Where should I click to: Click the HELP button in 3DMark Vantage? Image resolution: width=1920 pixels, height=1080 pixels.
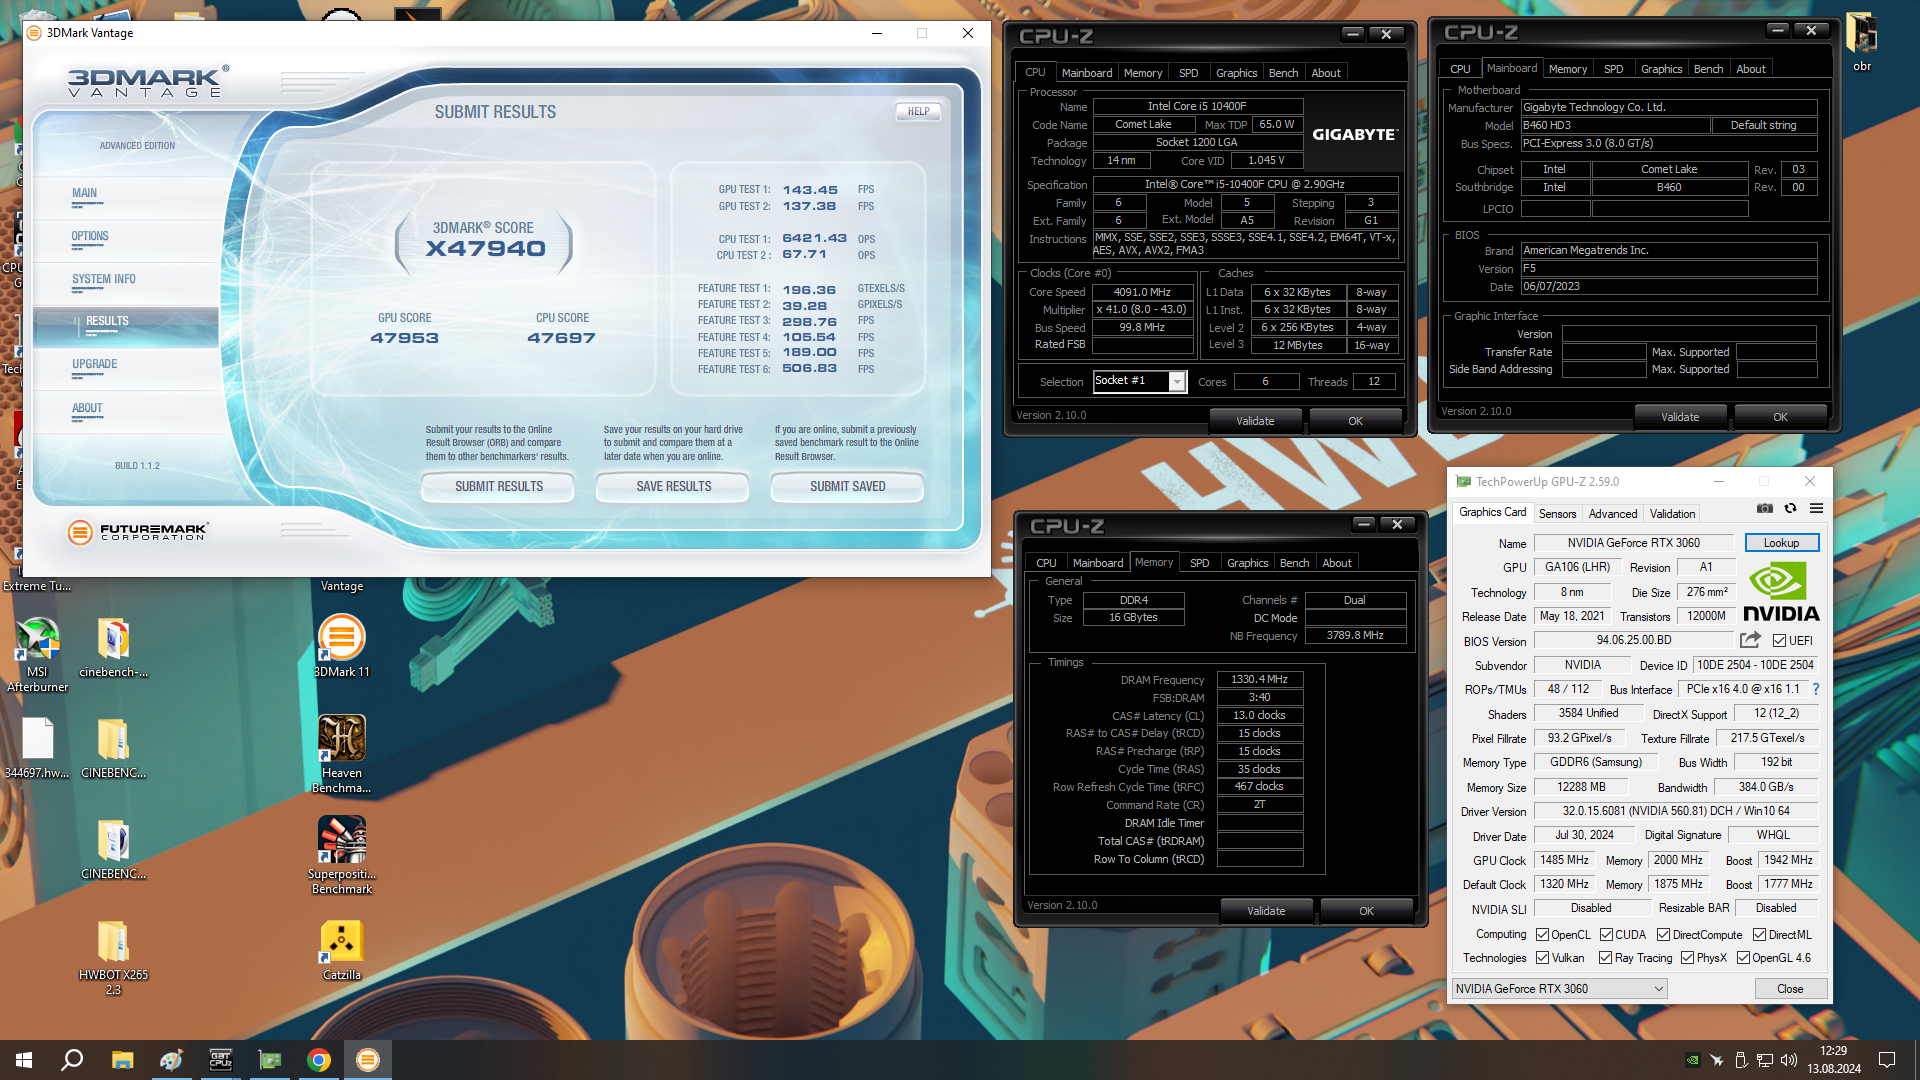coord(918,112)
